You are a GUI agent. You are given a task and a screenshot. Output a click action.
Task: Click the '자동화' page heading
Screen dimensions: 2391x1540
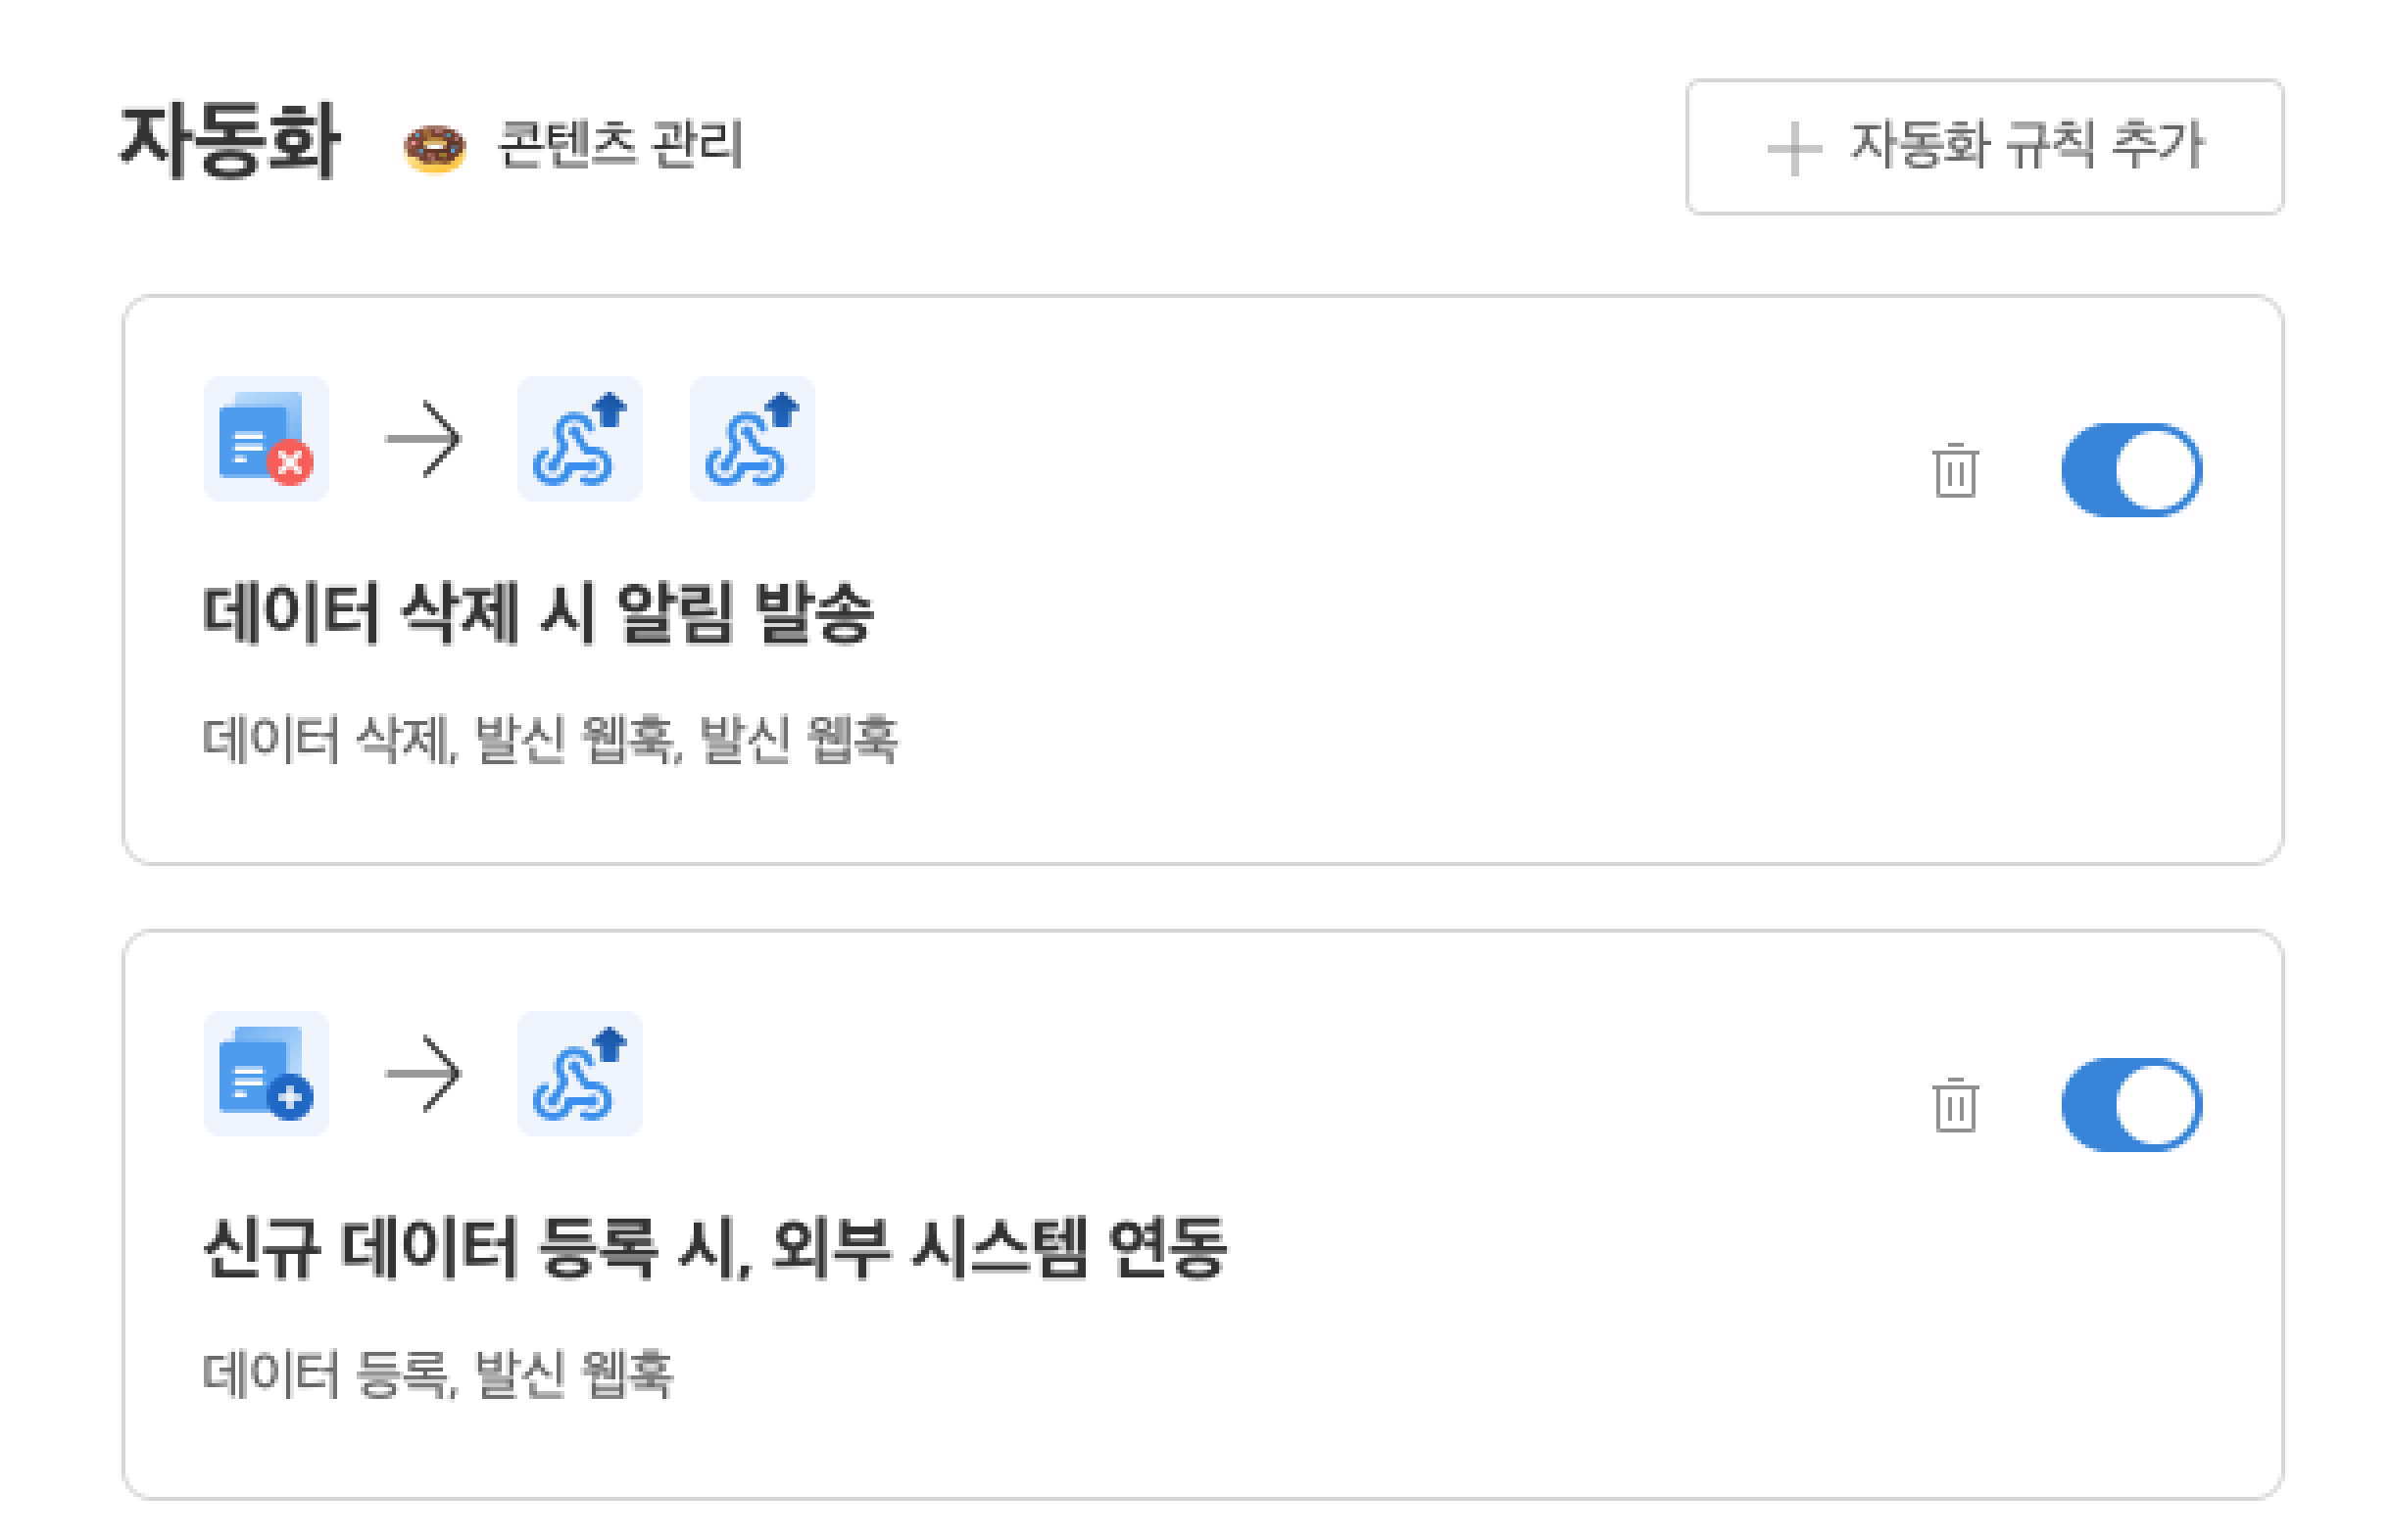click(230, 142)
